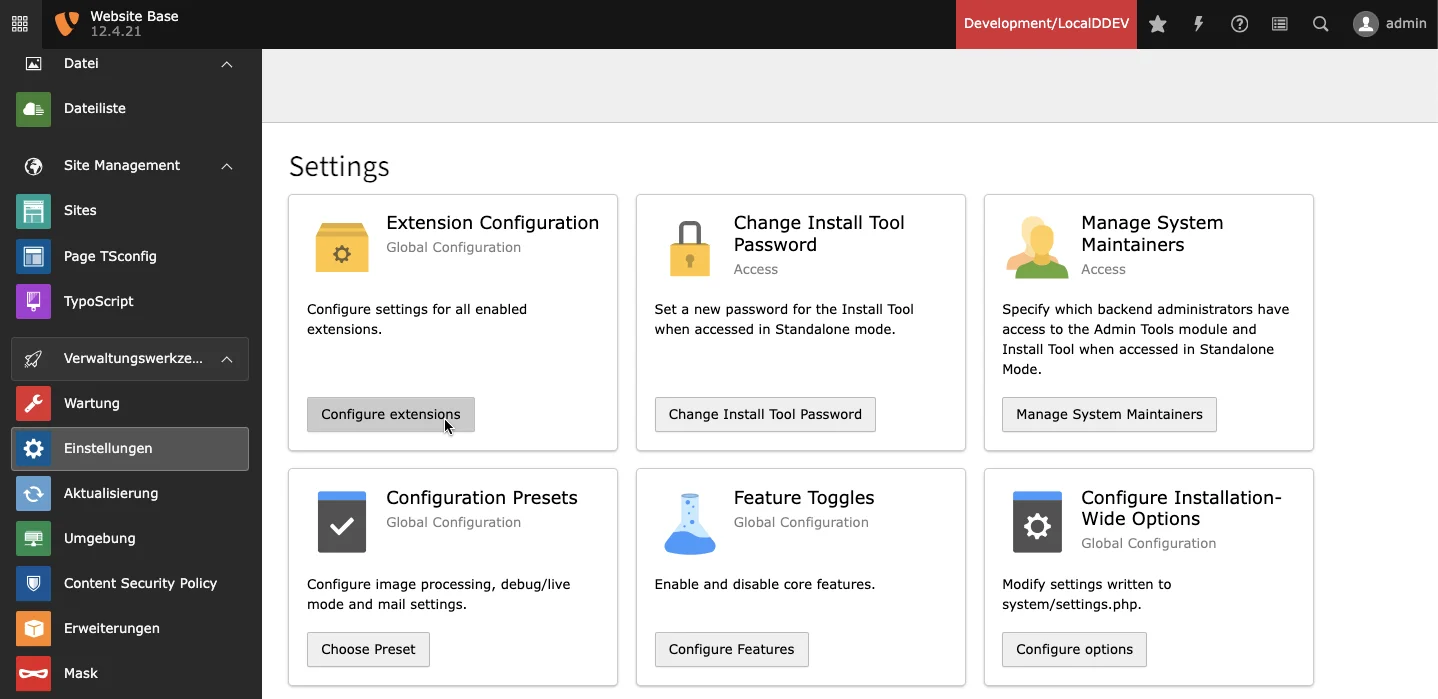Click the flush cache lightning icon
The height and width of the screenshot is (699, 1438).
click(1198, 24)
